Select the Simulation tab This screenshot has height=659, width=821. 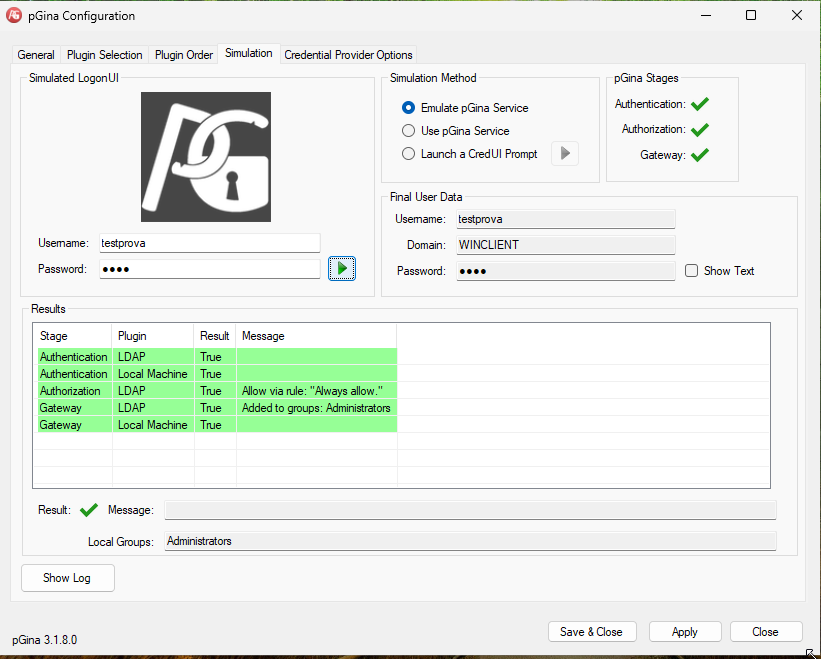(249, 53)
